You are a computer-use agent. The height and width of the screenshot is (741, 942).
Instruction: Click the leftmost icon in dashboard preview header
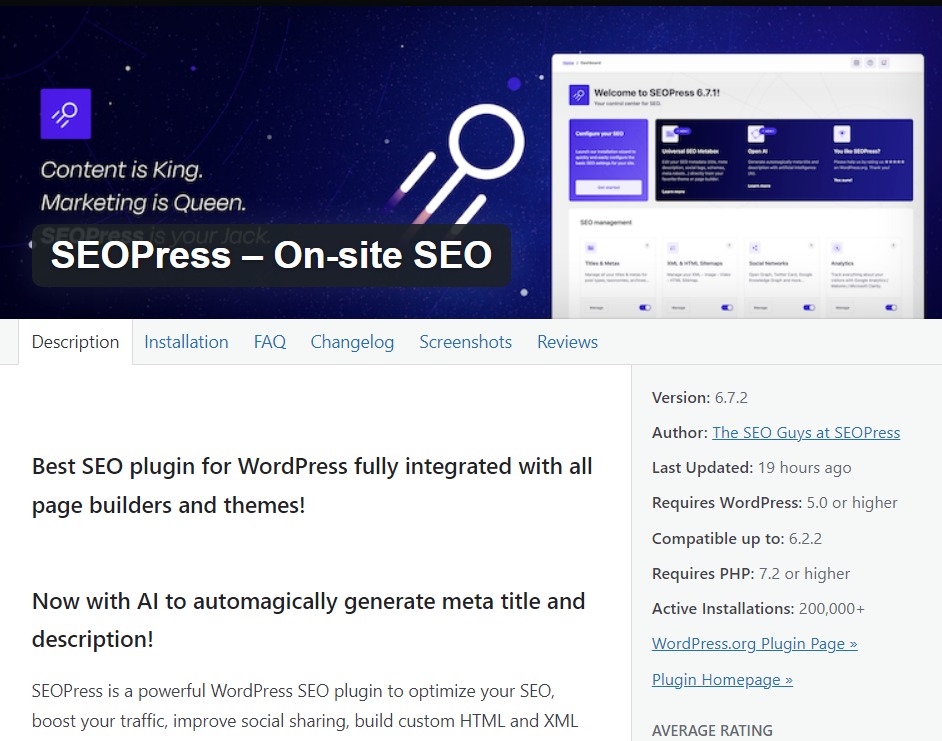pos(857,63)
